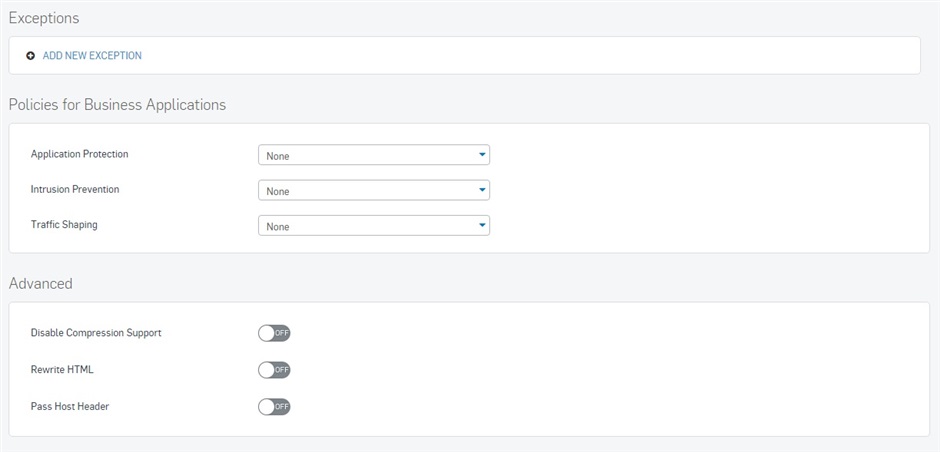
Task: Click the Policies for Business Applications heading
Action: [x=118, y=105]
